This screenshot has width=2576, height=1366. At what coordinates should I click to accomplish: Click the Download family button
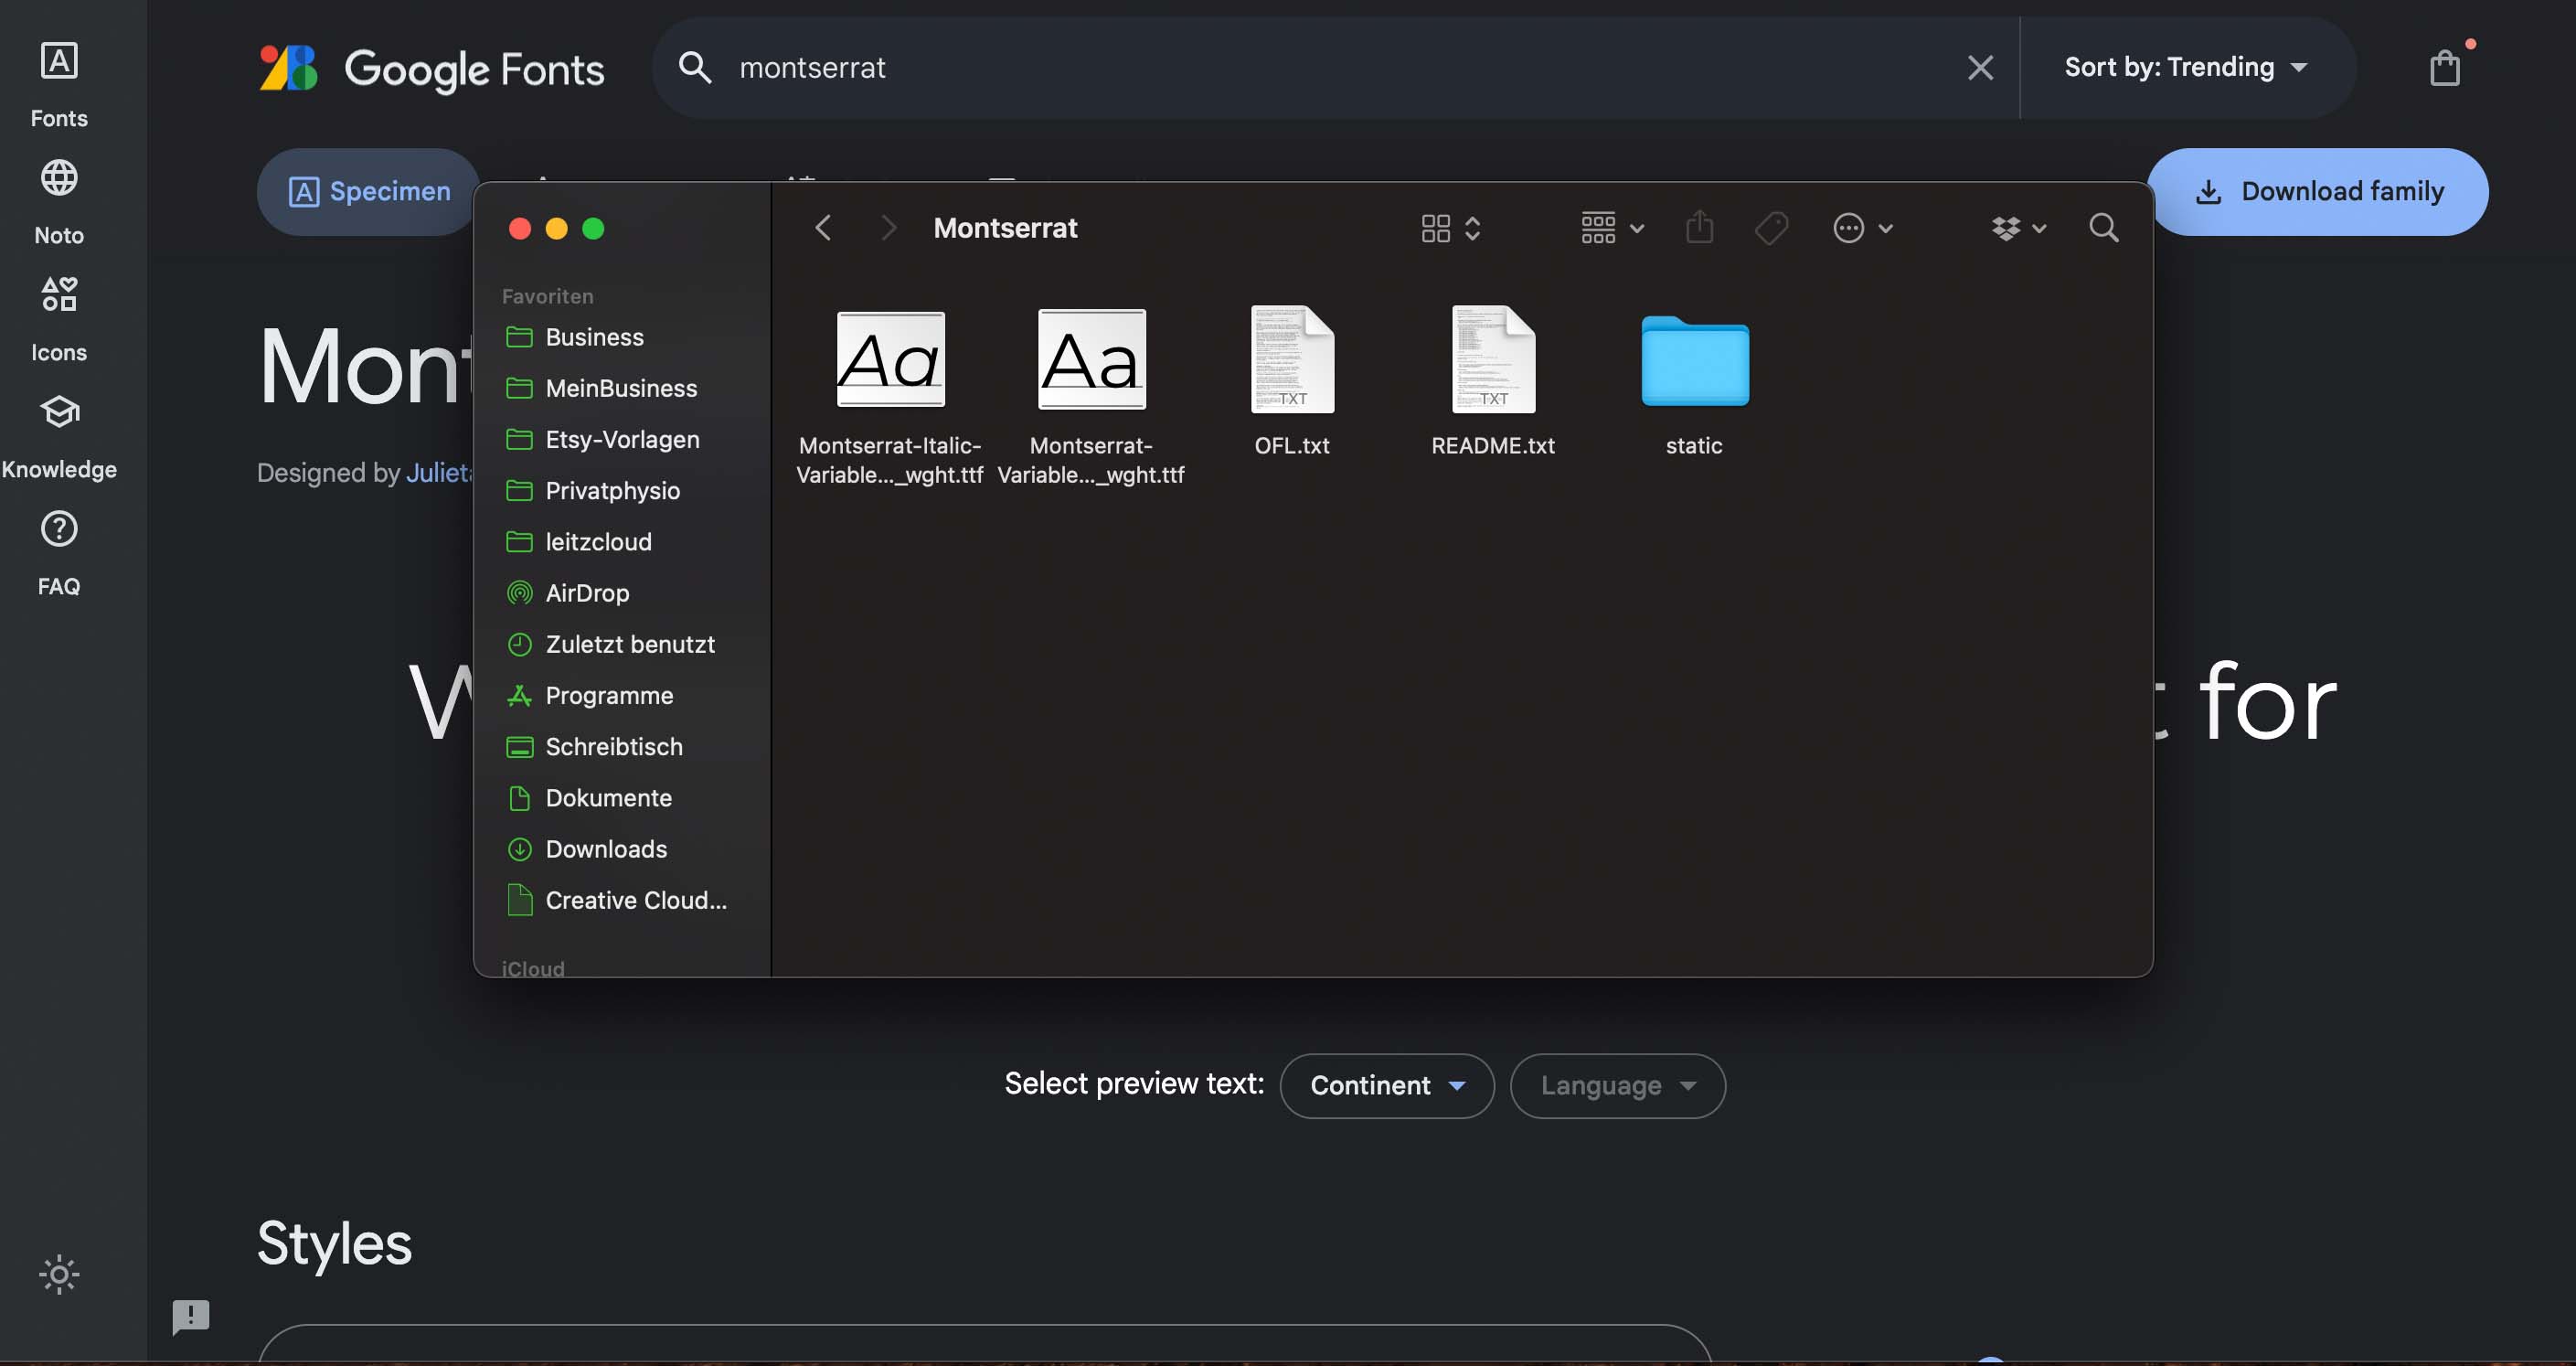click(2318, 191)
